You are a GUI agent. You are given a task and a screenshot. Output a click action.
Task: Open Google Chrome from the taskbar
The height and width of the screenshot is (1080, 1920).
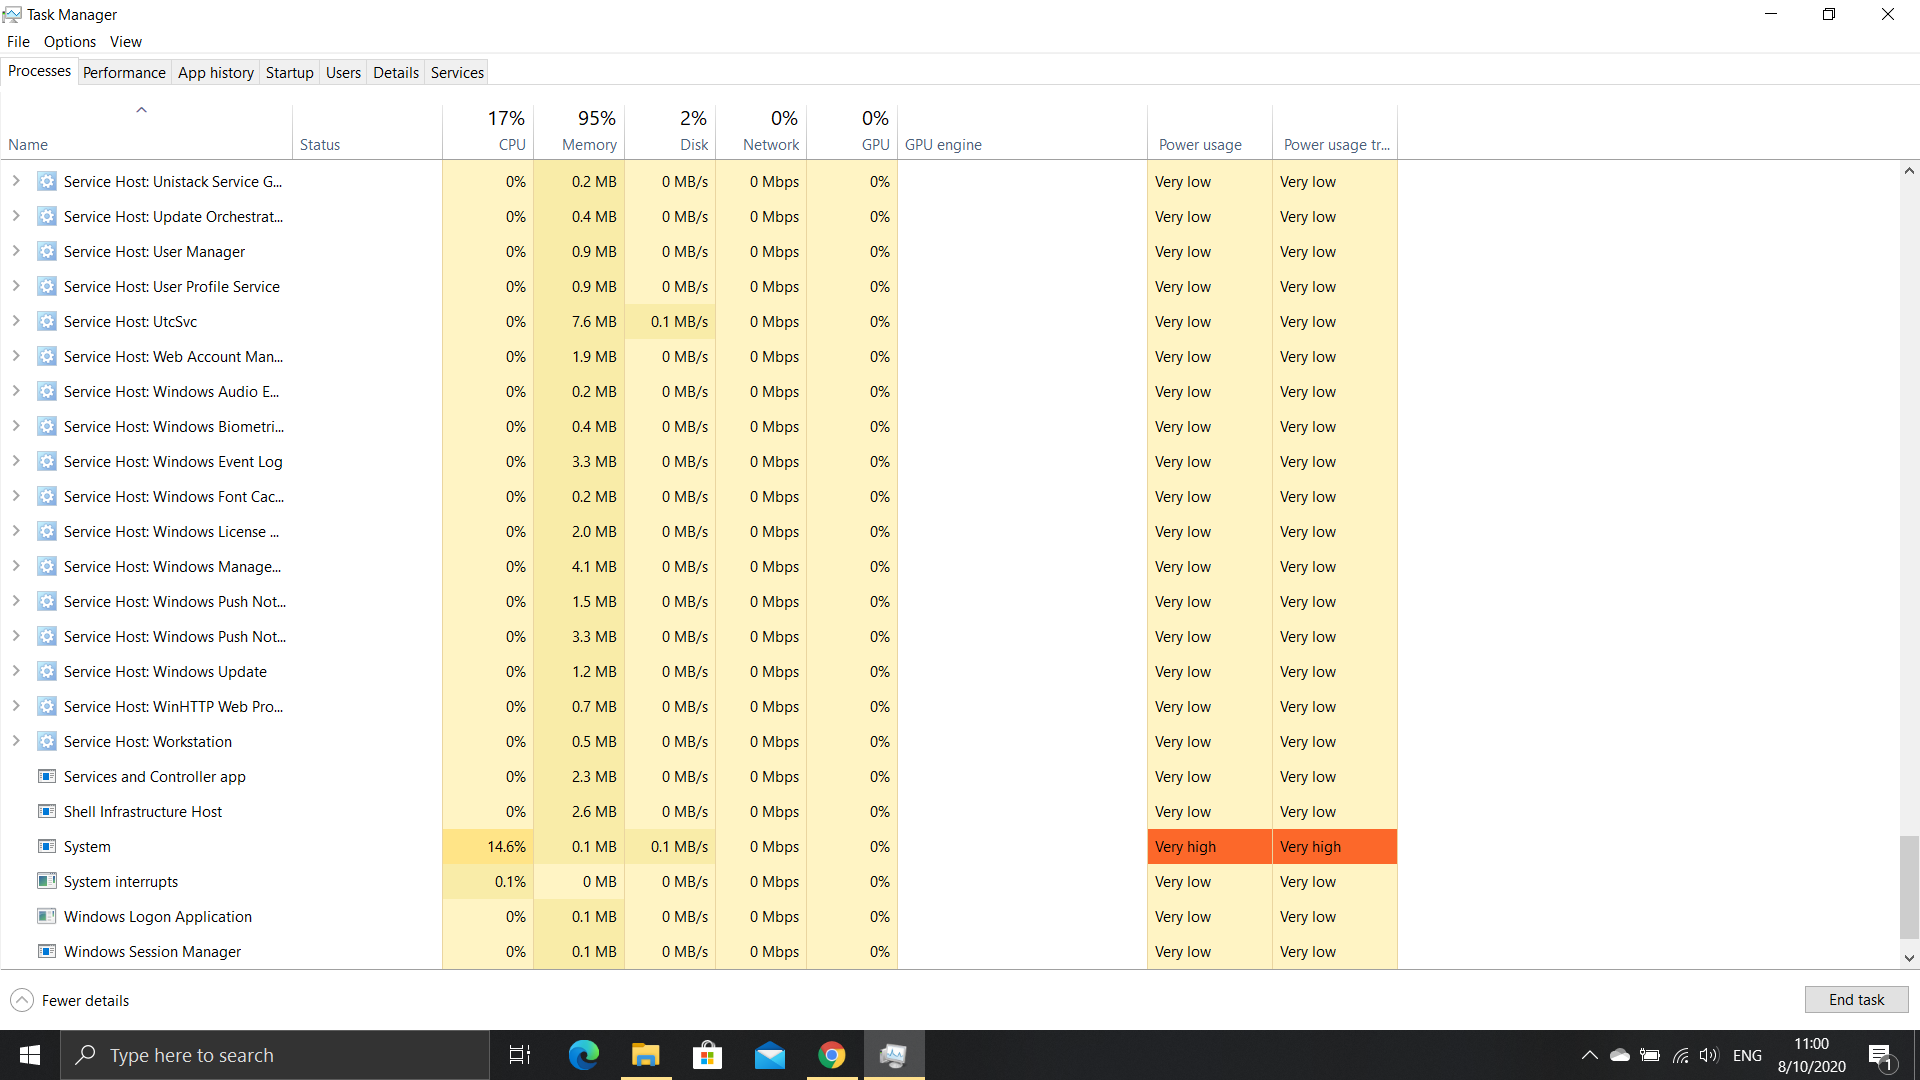point(831,1055)
